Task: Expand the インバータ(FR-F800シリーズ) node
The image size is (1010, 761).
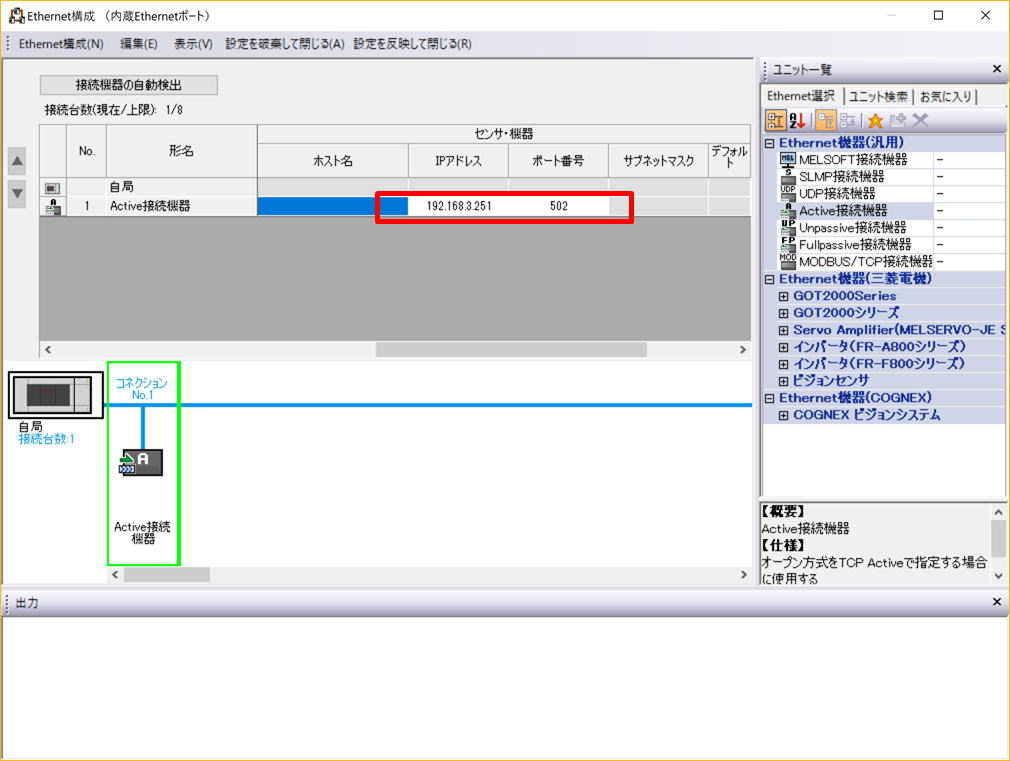Action: click(x=783, y=364)
